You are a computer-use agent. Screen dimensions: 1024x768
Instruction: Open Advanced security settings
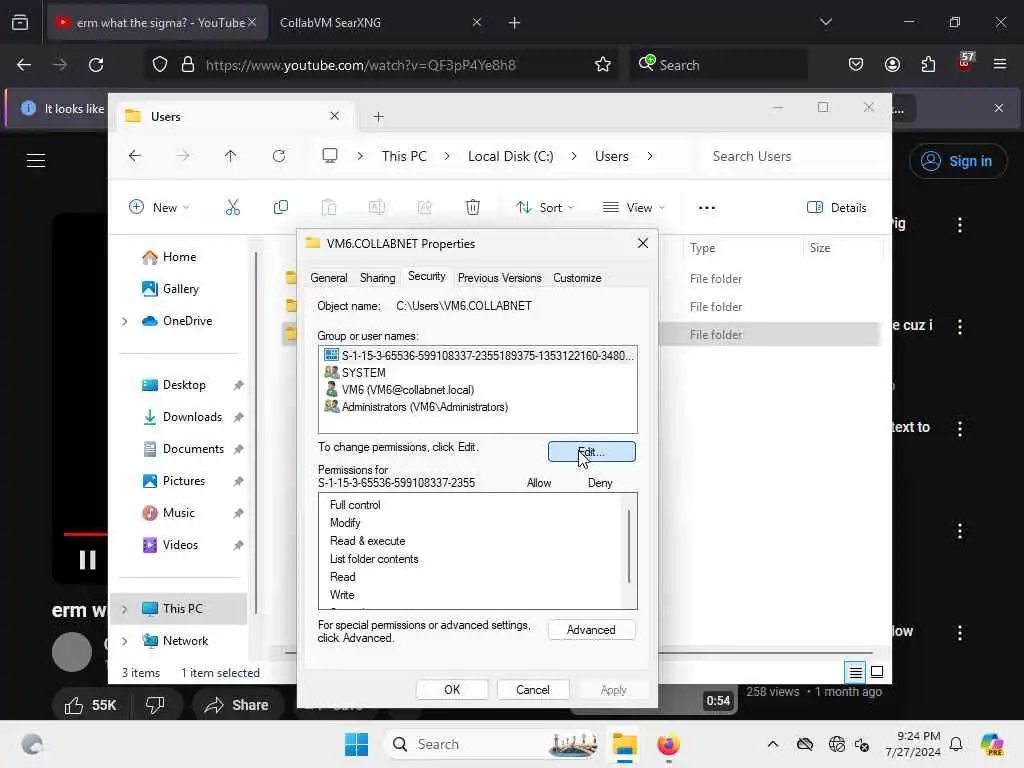point(591,630)
